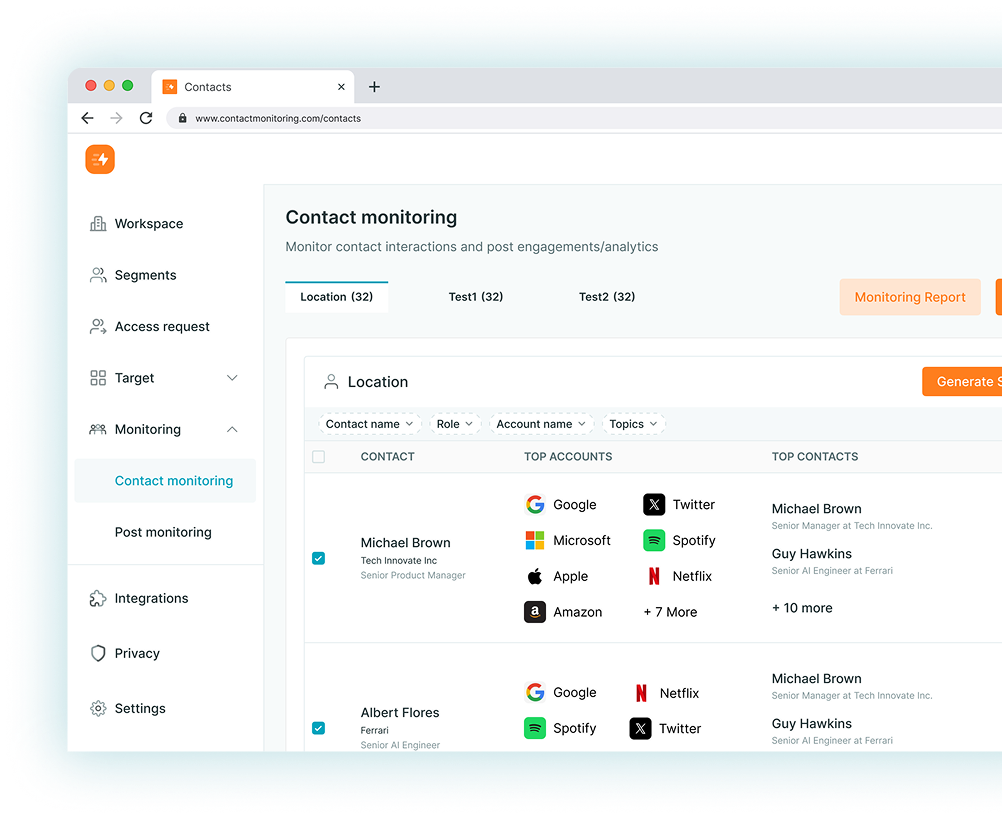Click the orange lightning app logo

coord(100,159)
